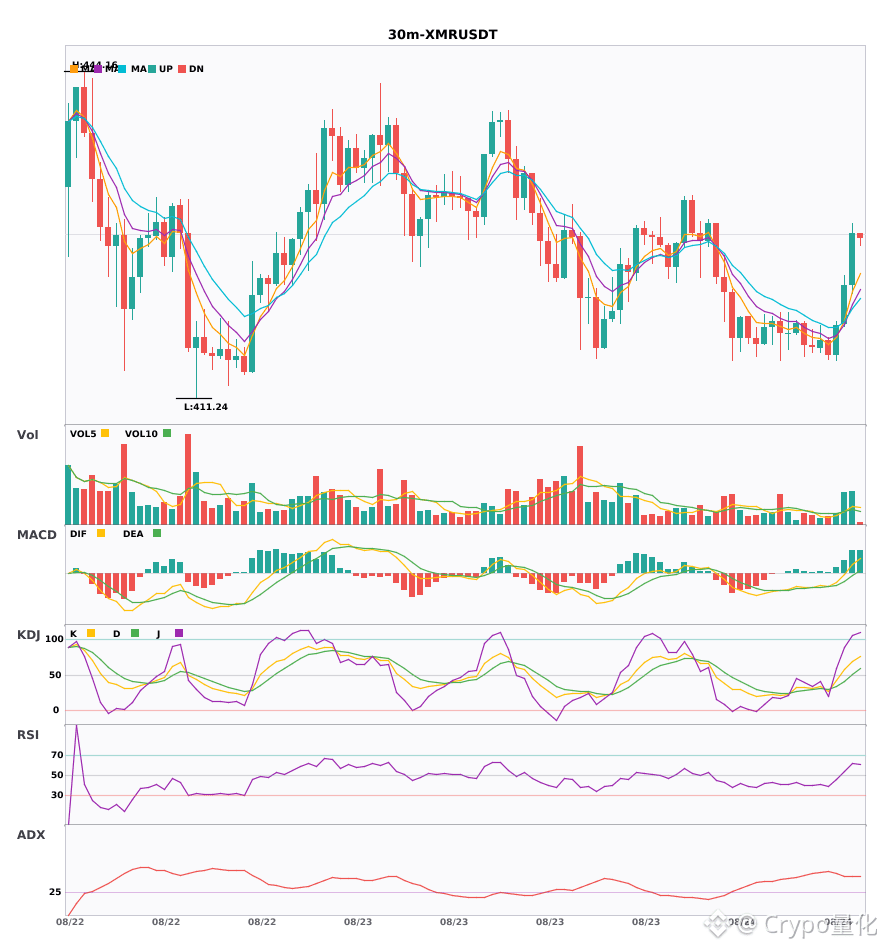
Task: Click the purple MA legend swatch
Action: click(x=98, y=69)
